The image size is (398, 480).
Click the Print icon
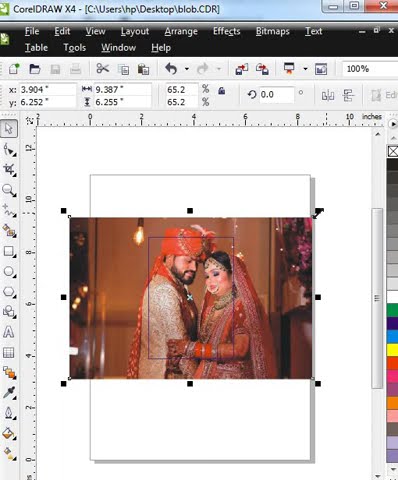tap(76, 69)
